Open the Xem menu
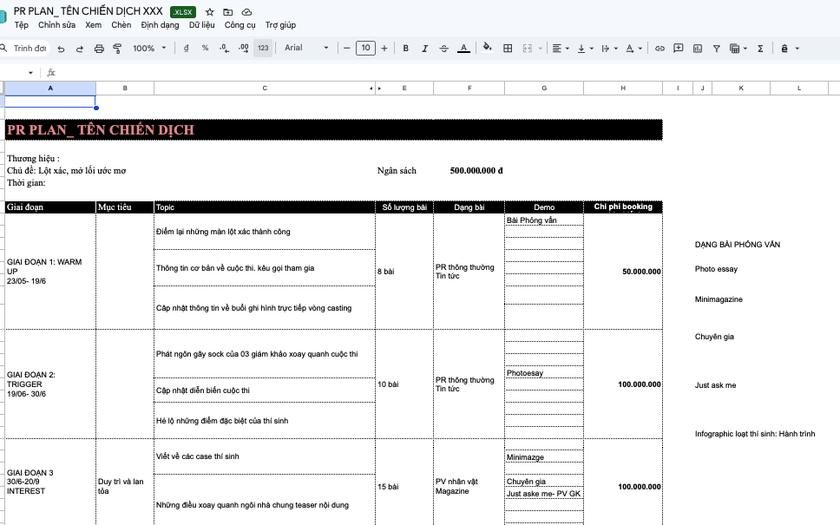This screenshot has height=525, width=840. (x=93, y=25)
